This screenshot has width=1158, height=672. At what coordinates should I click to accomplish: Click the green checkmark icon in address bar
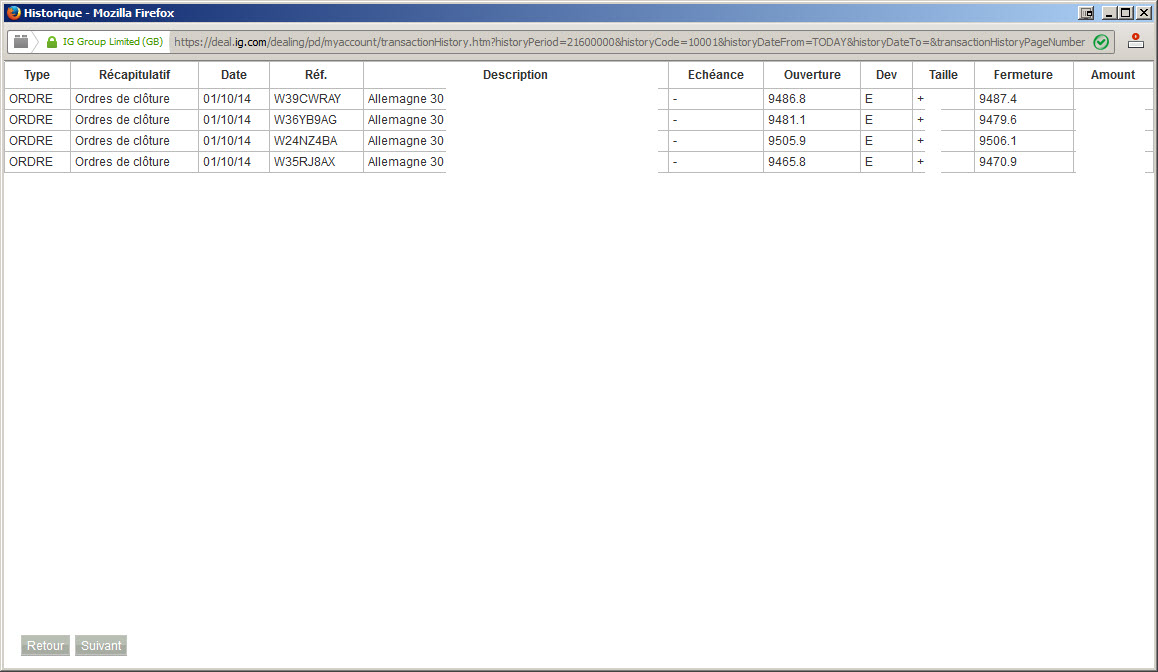point(1100,42)
